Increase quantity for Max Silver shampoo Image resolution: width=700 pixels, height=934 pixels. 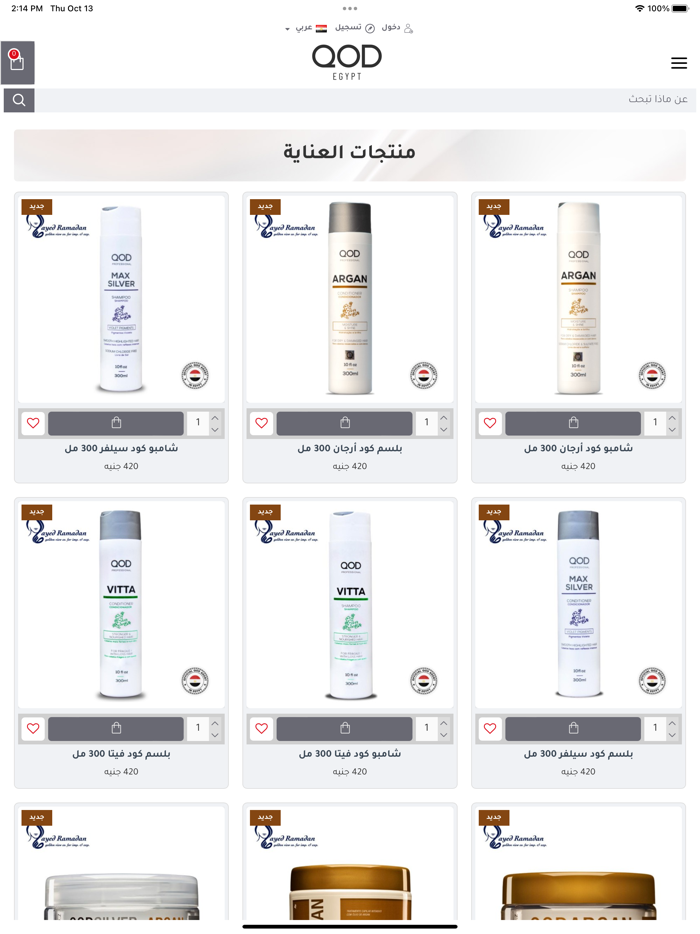pyautogui.click(x=215, y=418)
